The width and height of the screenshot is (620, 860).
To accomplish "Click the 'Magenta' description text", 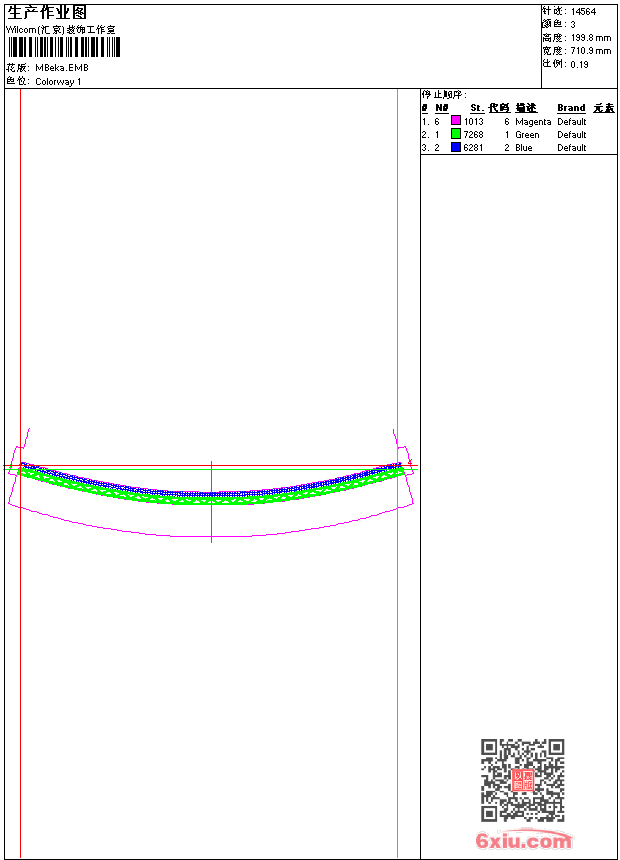I will click(533, 122).
